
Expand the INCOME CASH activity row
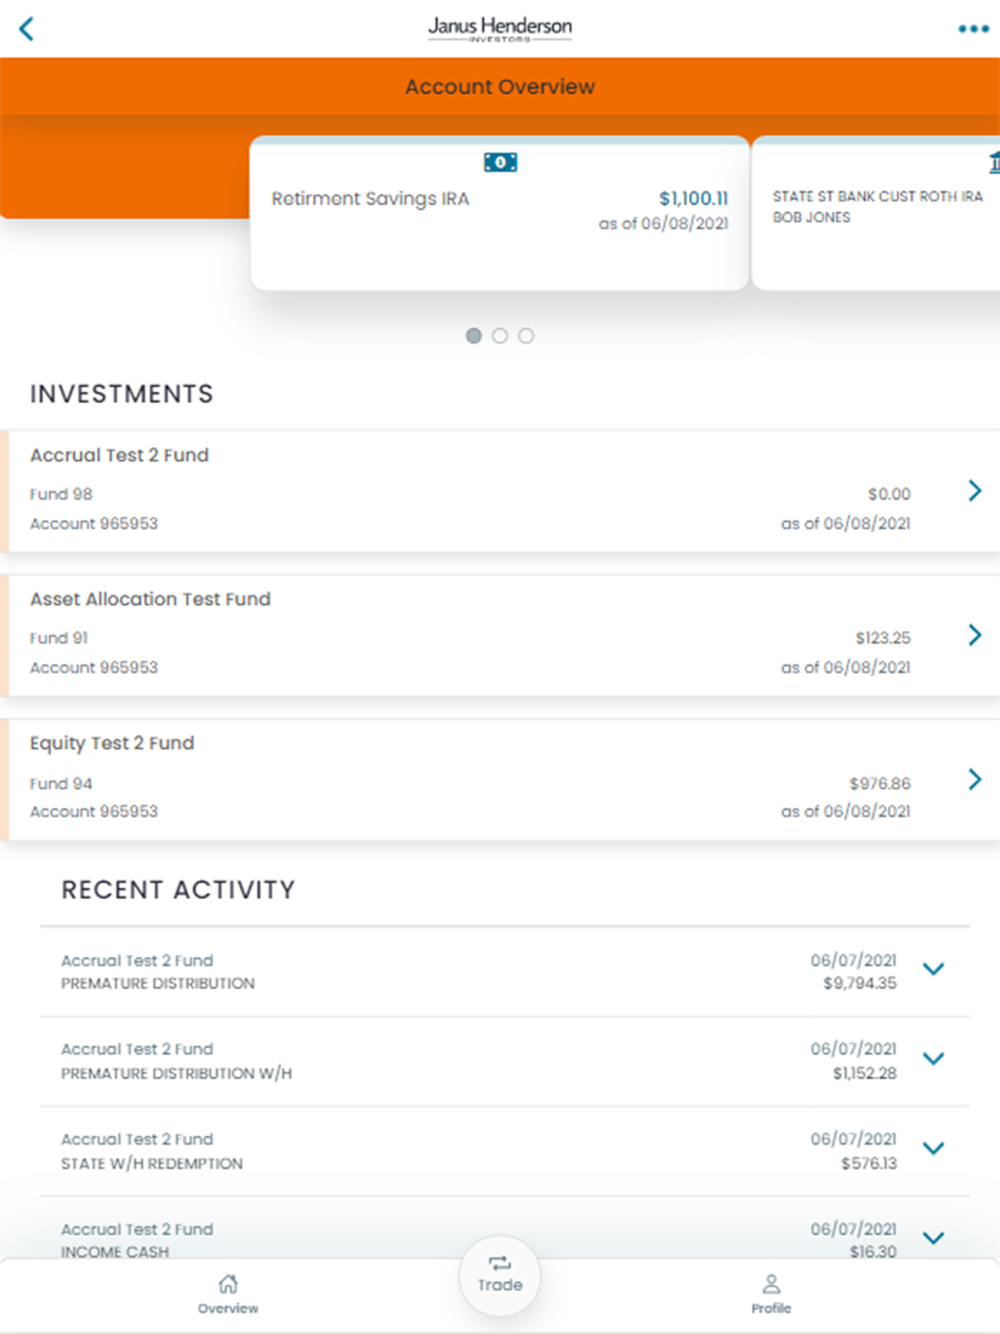[x=933, y=1238]
